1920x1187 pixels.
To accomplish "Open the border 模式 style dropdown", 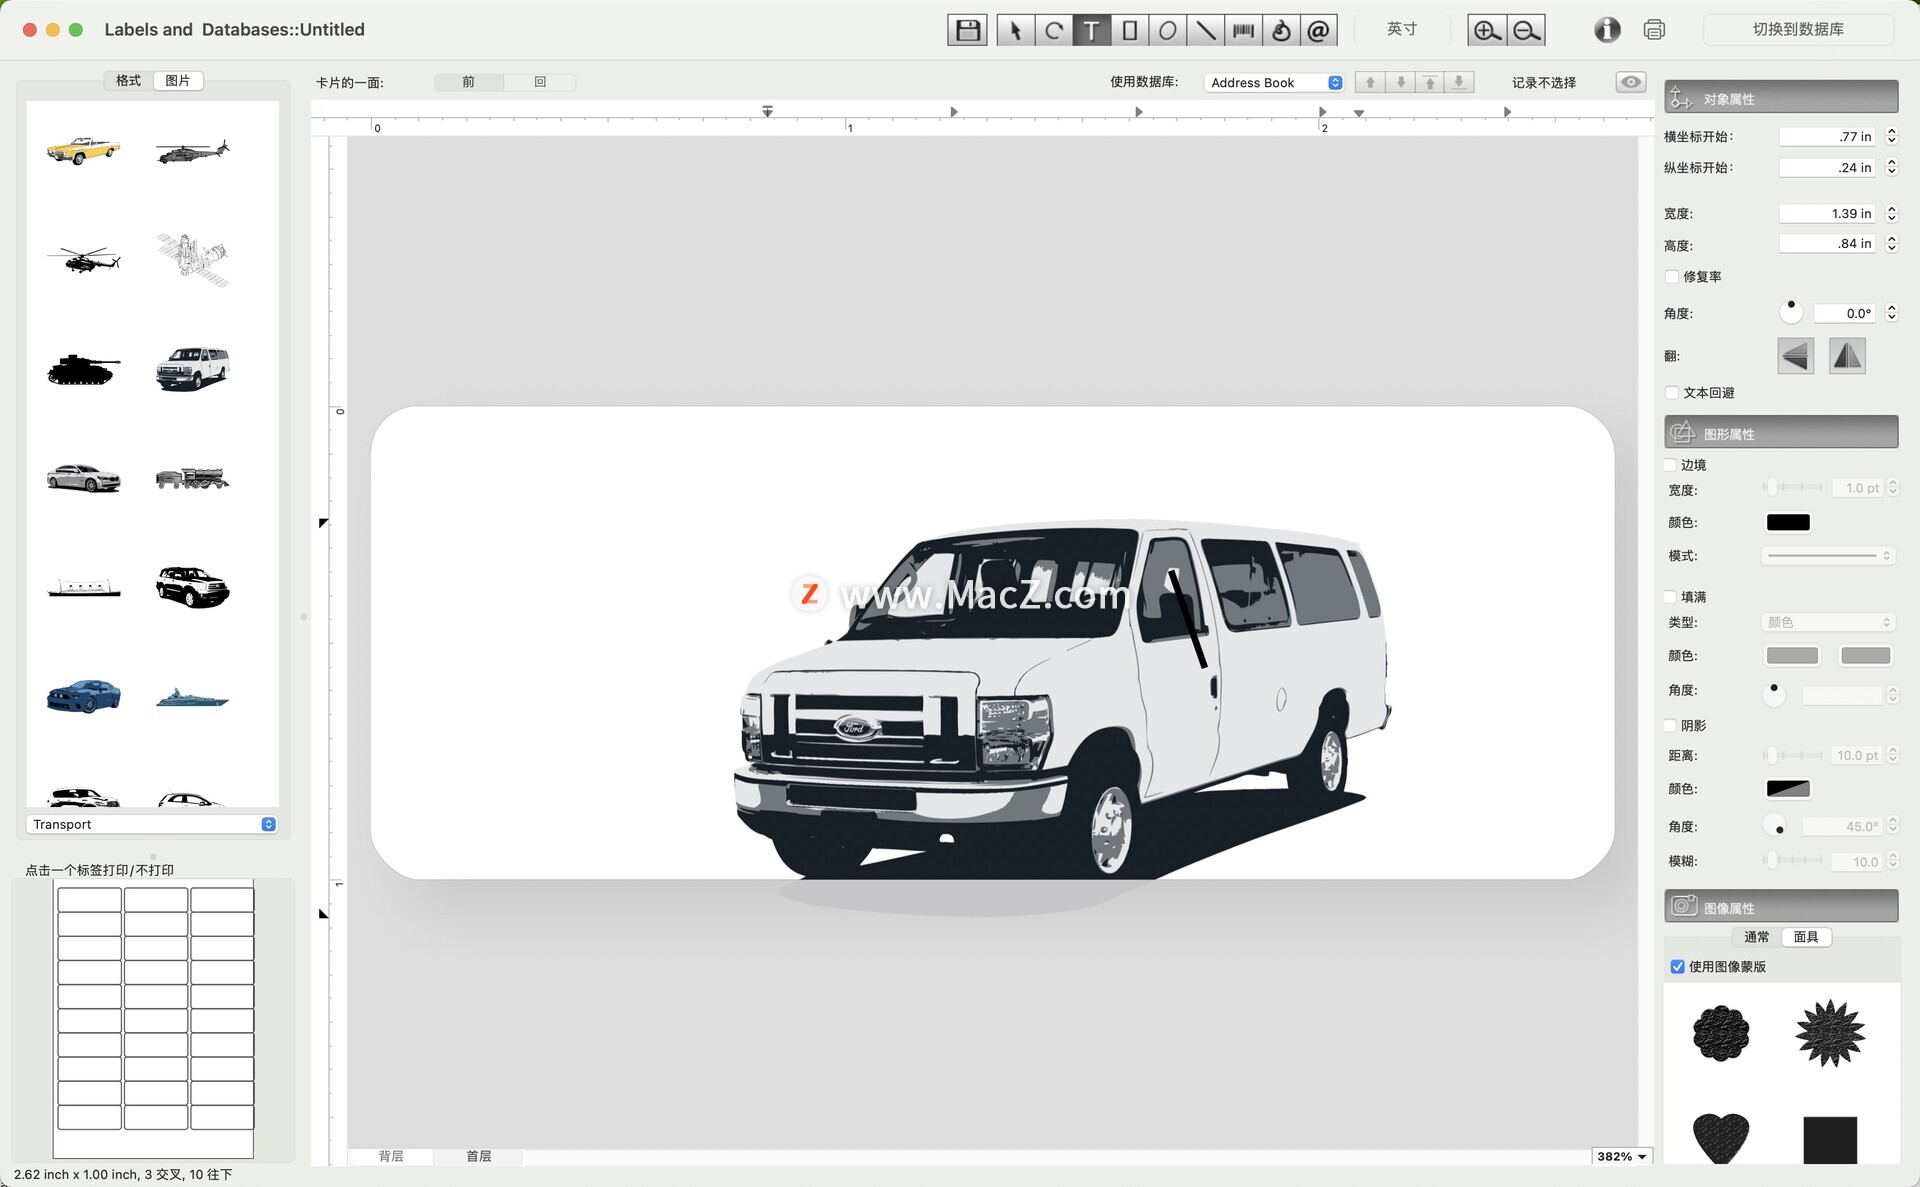I will coord(1828,556).
